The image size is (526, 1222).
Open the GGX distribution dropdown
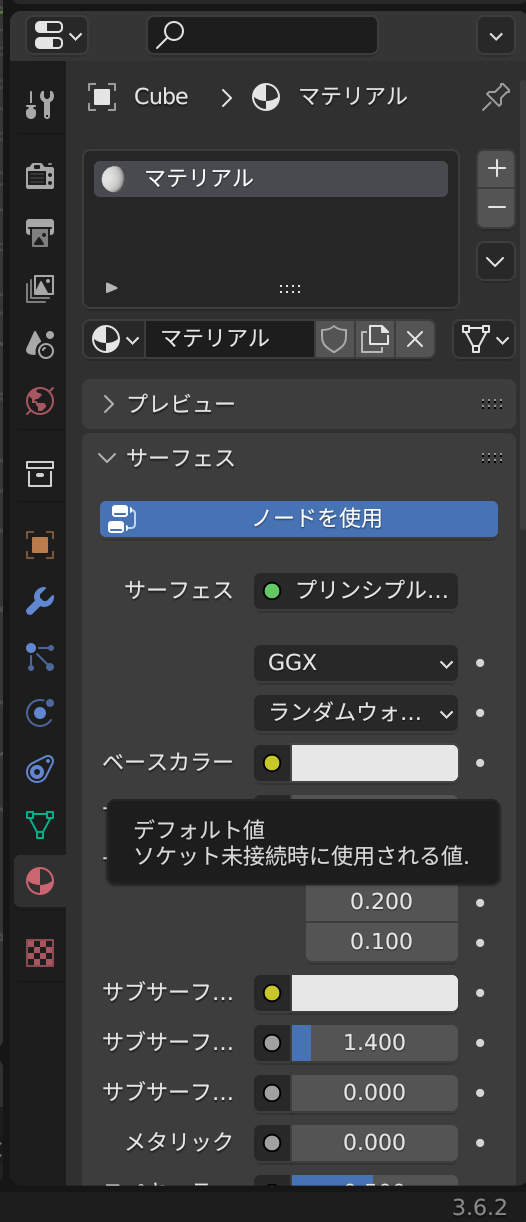pos(356,663)
